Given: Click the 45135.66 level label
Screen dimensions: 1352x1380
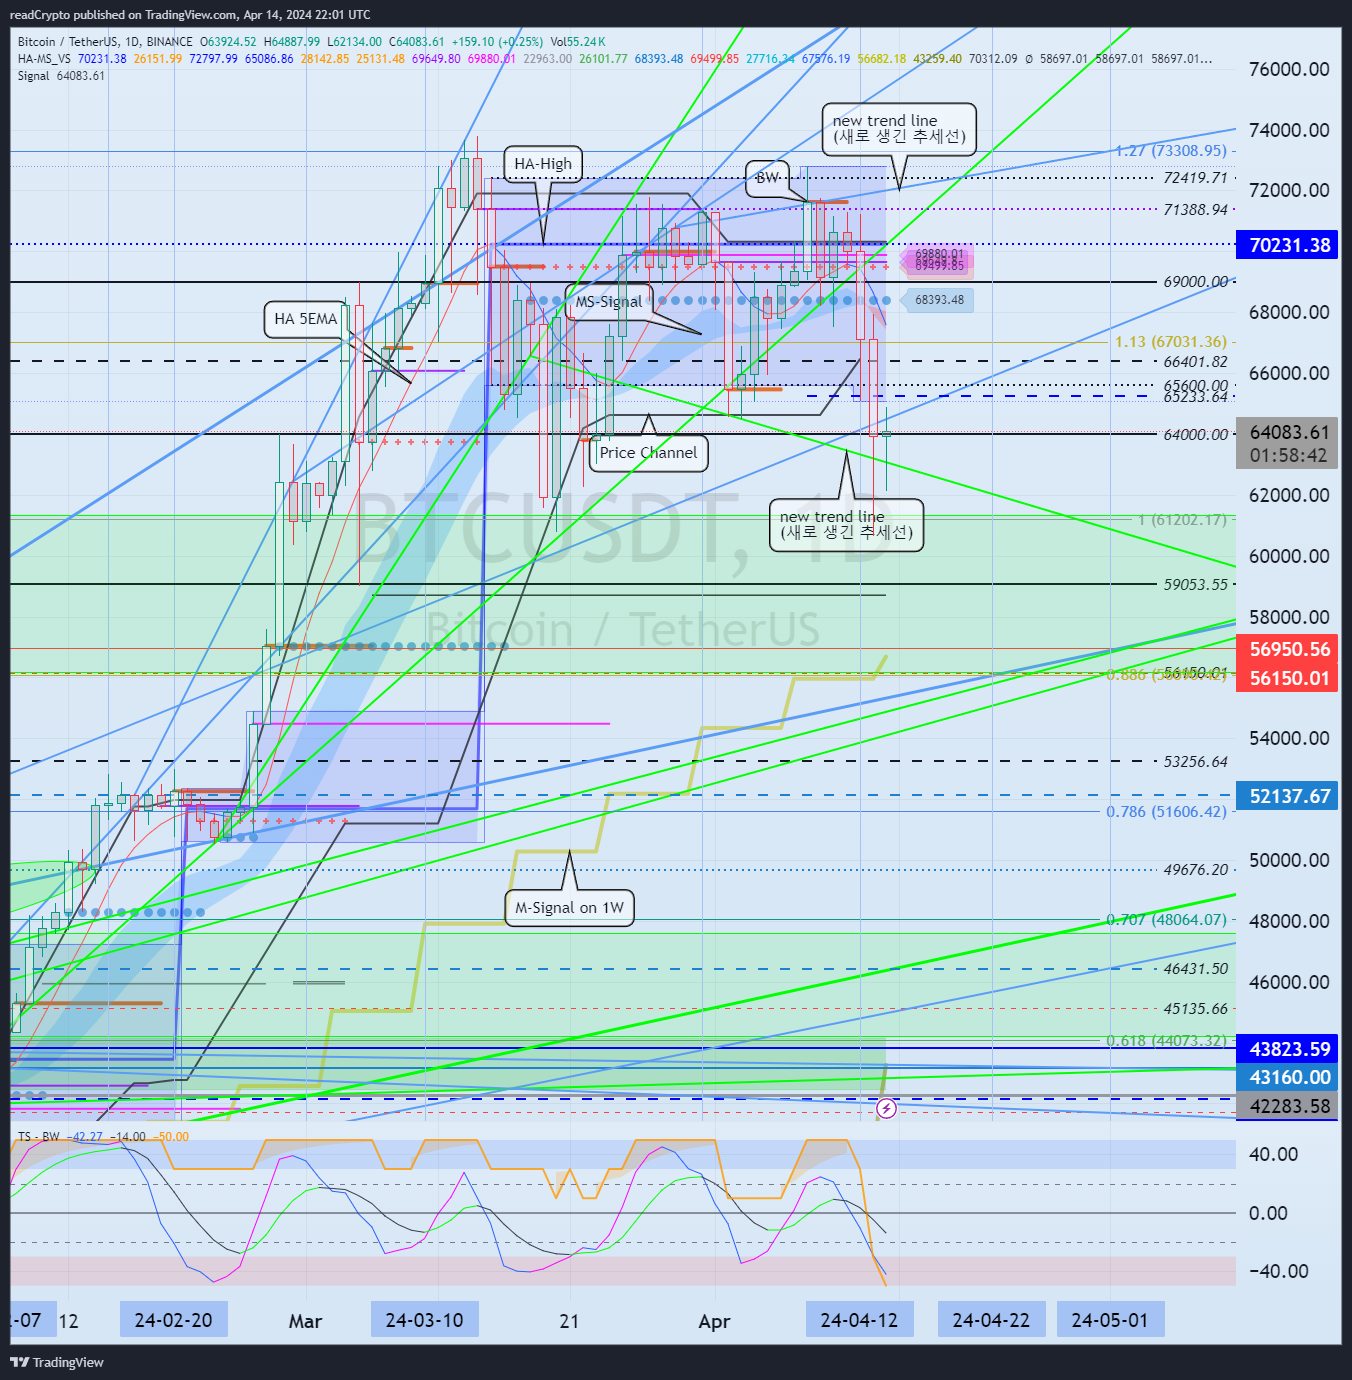Looking at the screenshot, I should pyautogui.click(x=1196, y=1009).
